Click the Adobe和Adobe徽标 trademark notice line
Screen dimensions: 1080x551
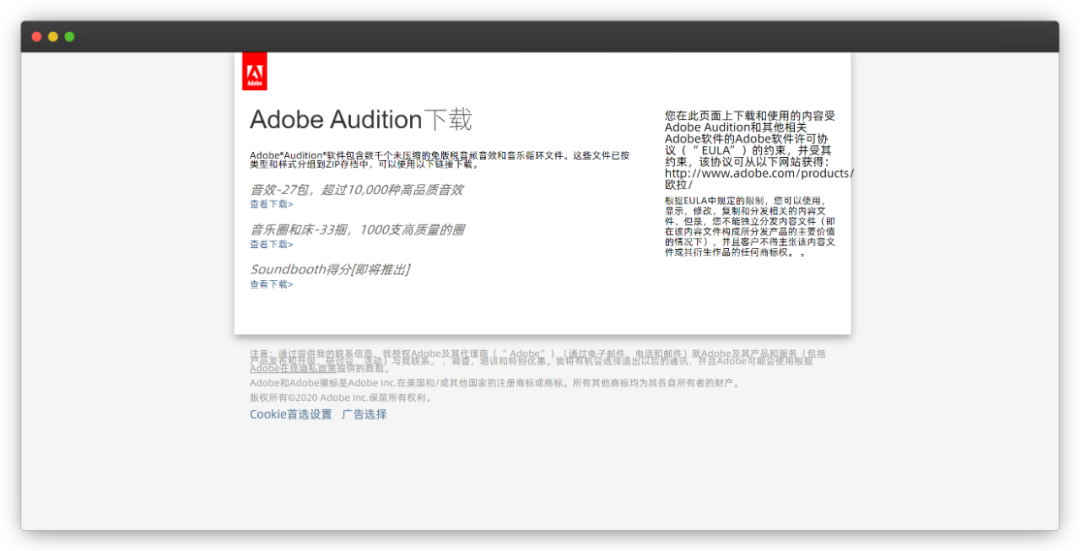point(495,383)
